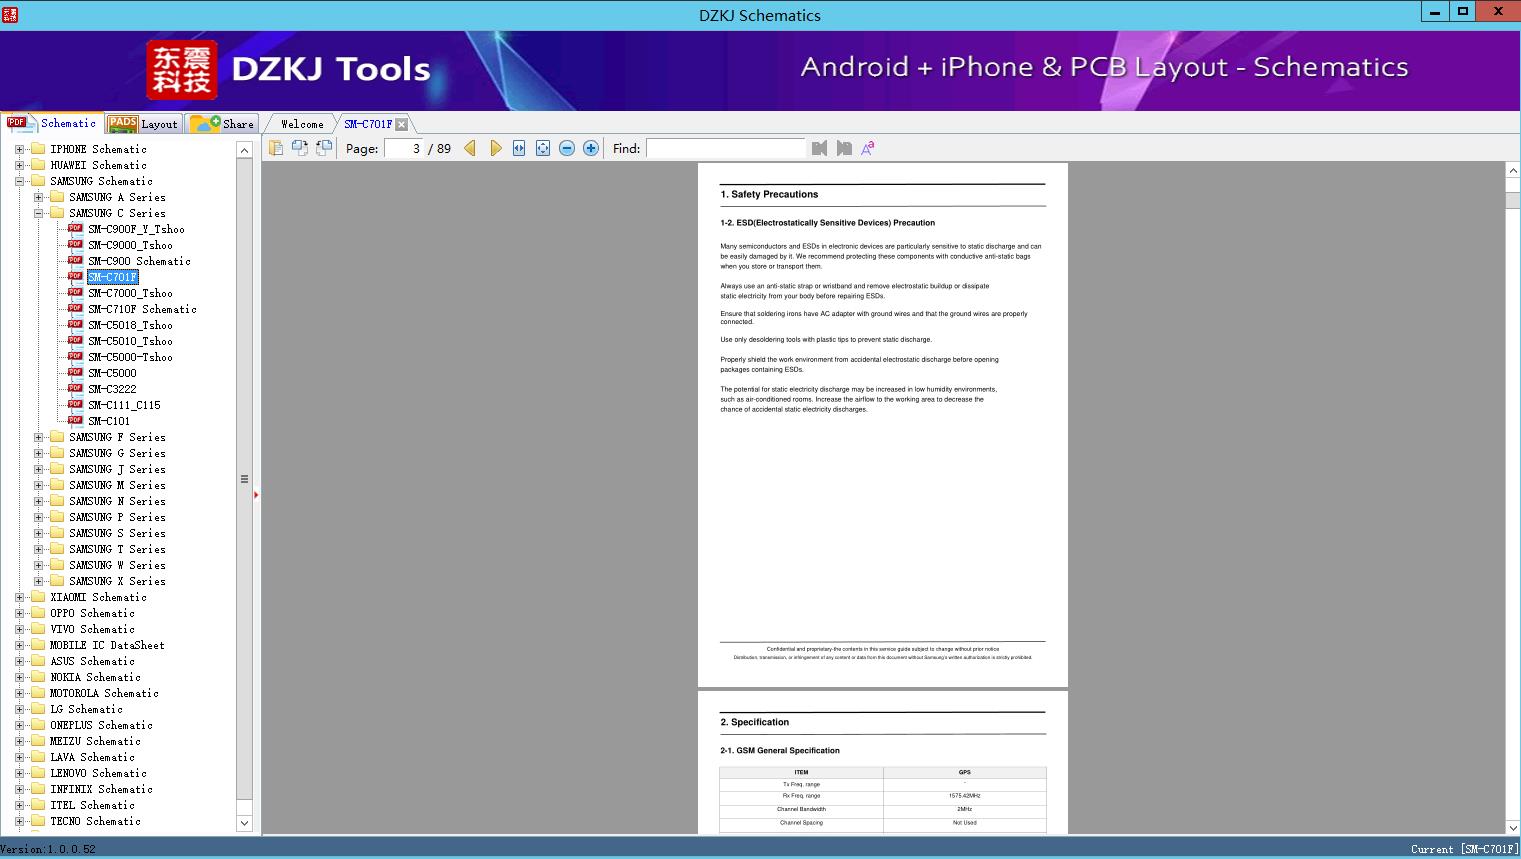Open SM-C5000-Tshoo file
Screen dimensions: 1521x859
[130, 357]
